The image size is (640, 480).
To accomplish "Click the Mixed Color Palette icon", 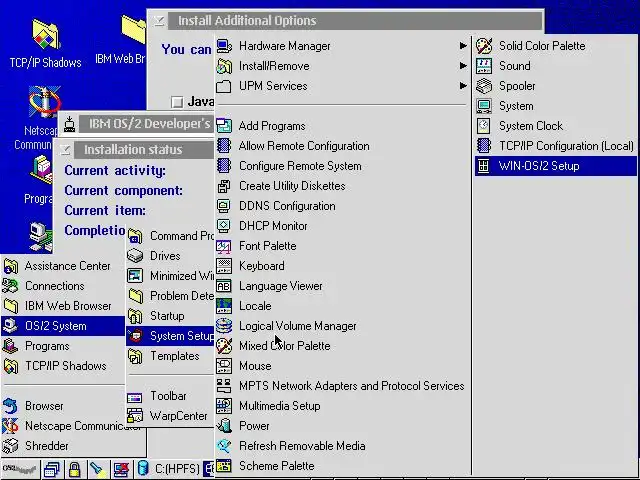I will (x=224, y=346).
